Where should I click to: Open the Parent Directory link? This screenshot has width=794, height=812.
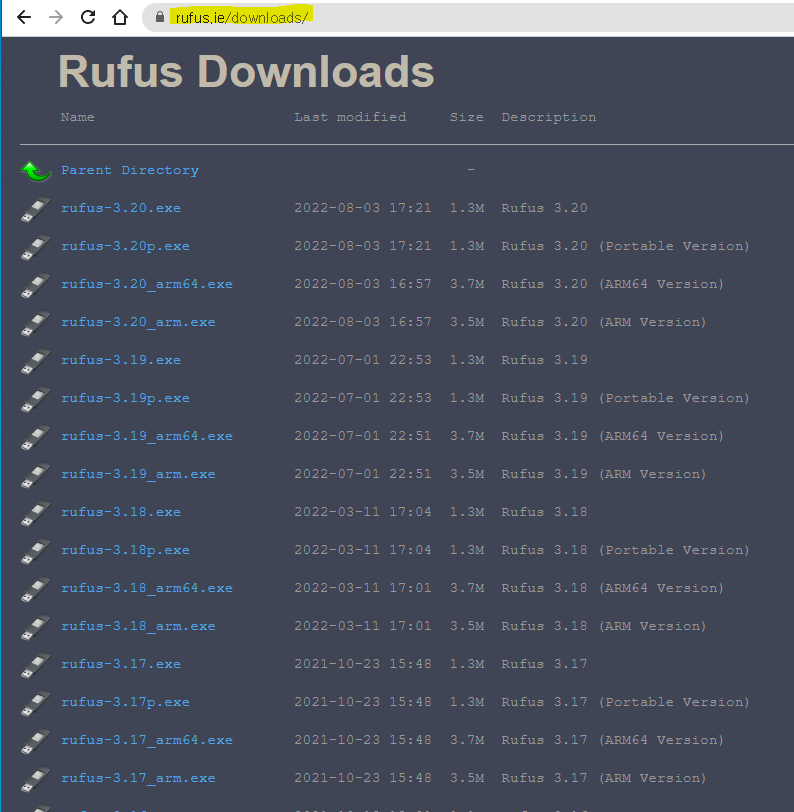130,170
